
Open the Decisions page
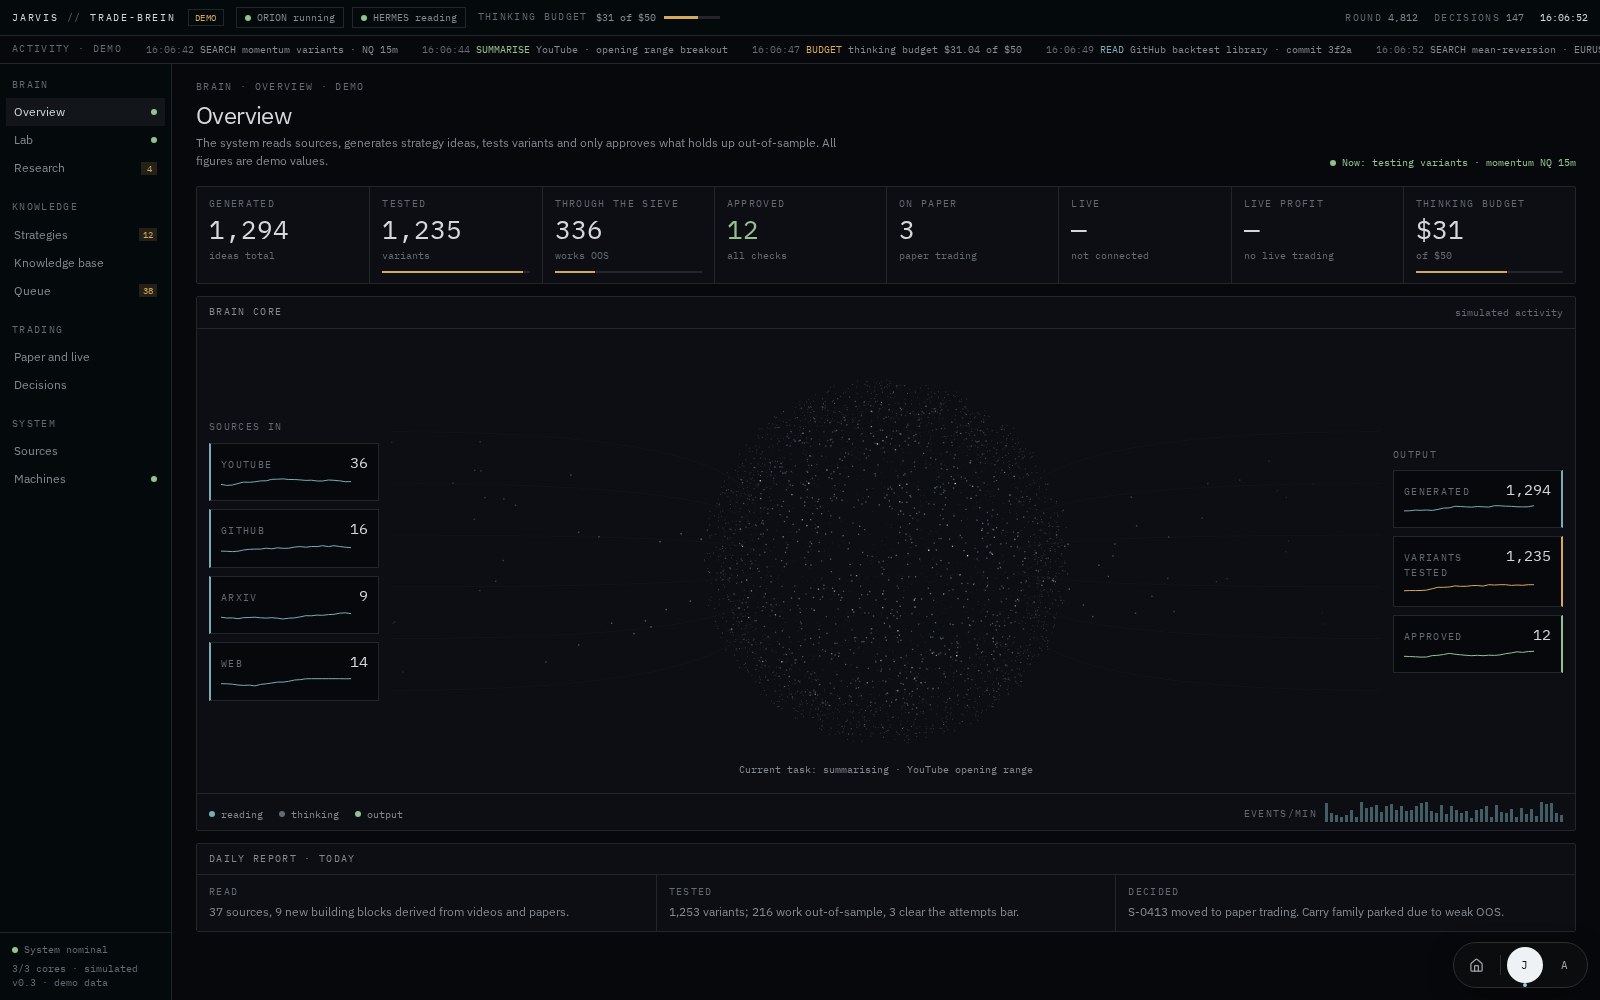click(85, 385)
